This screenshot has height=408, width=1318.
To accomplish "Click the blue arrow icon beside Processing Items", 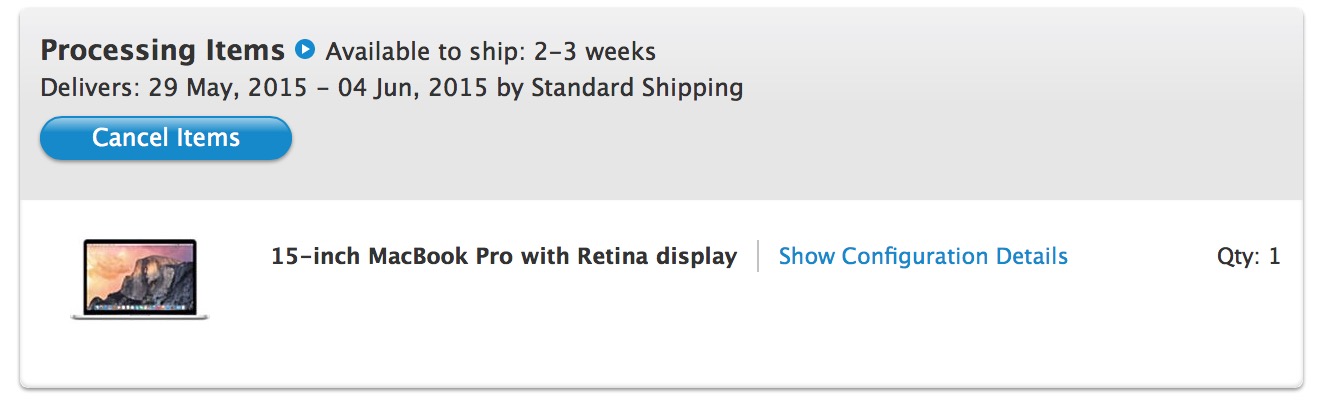I will (x=306, y=48).
